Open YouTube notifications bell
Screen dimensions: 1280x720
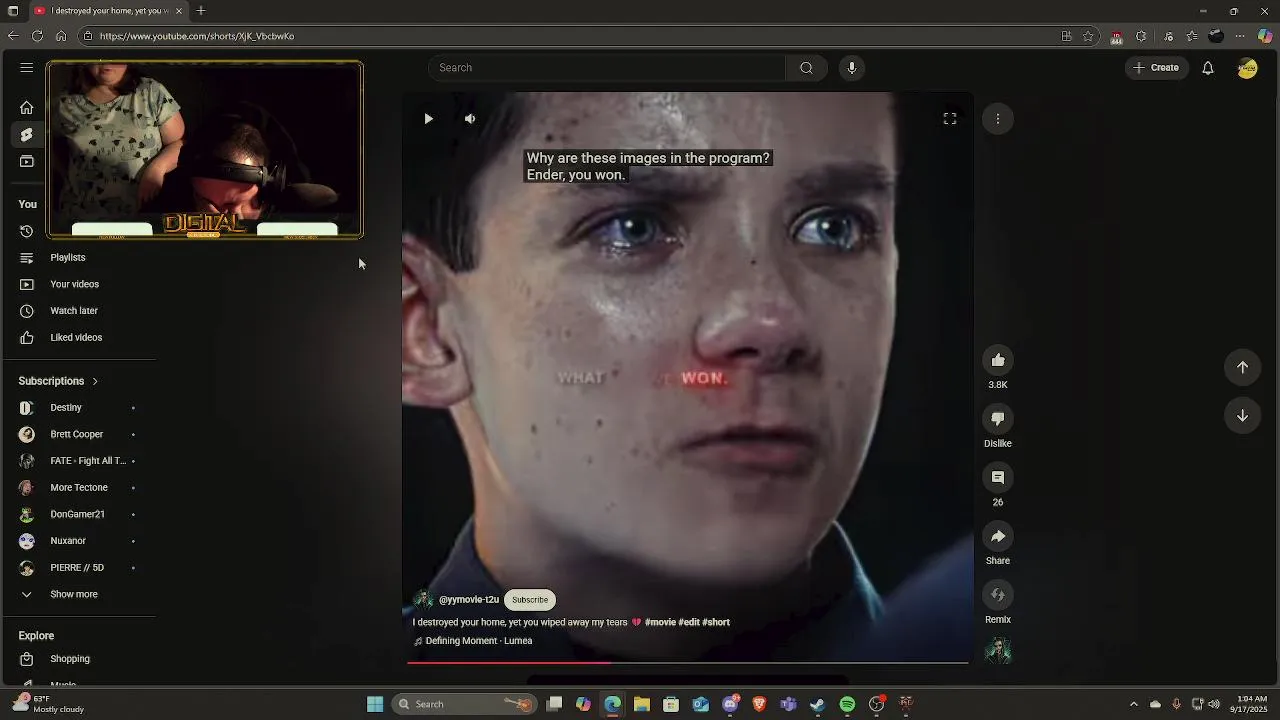tap(1208, 68)
